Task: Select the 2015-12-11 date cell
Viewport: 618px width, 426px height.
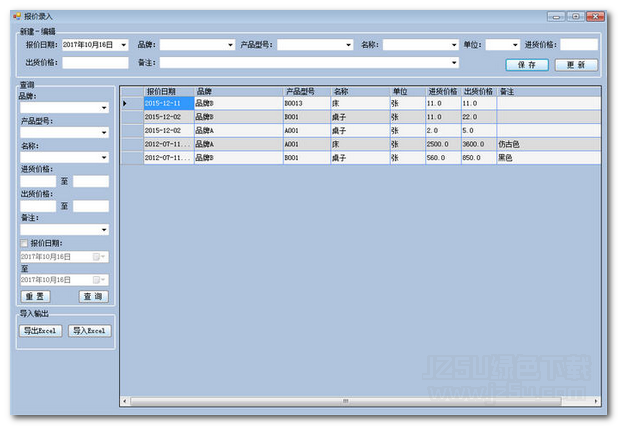Action: 169,103
